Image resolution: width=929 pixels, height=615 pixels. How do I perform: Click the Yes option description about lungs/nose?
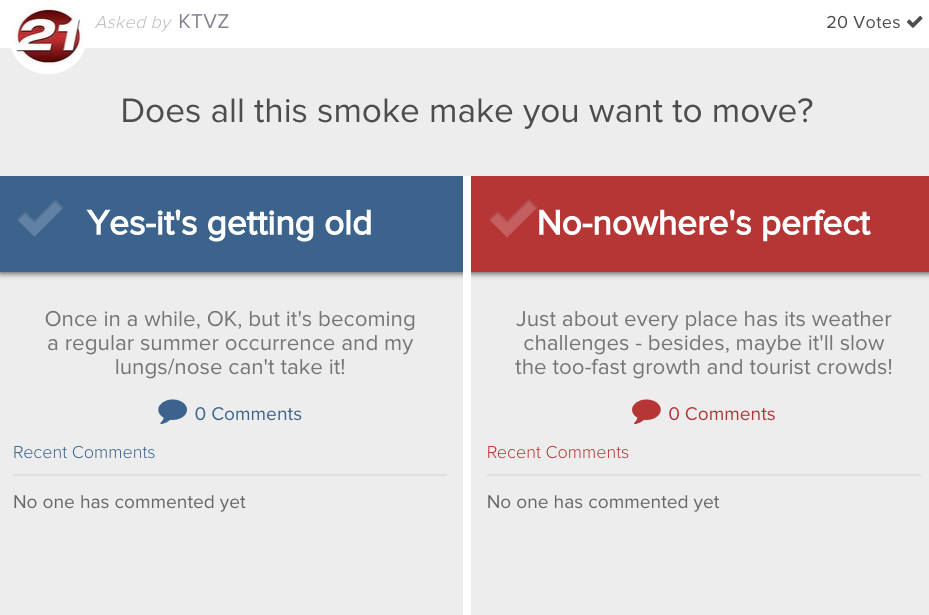coord(230,343)
